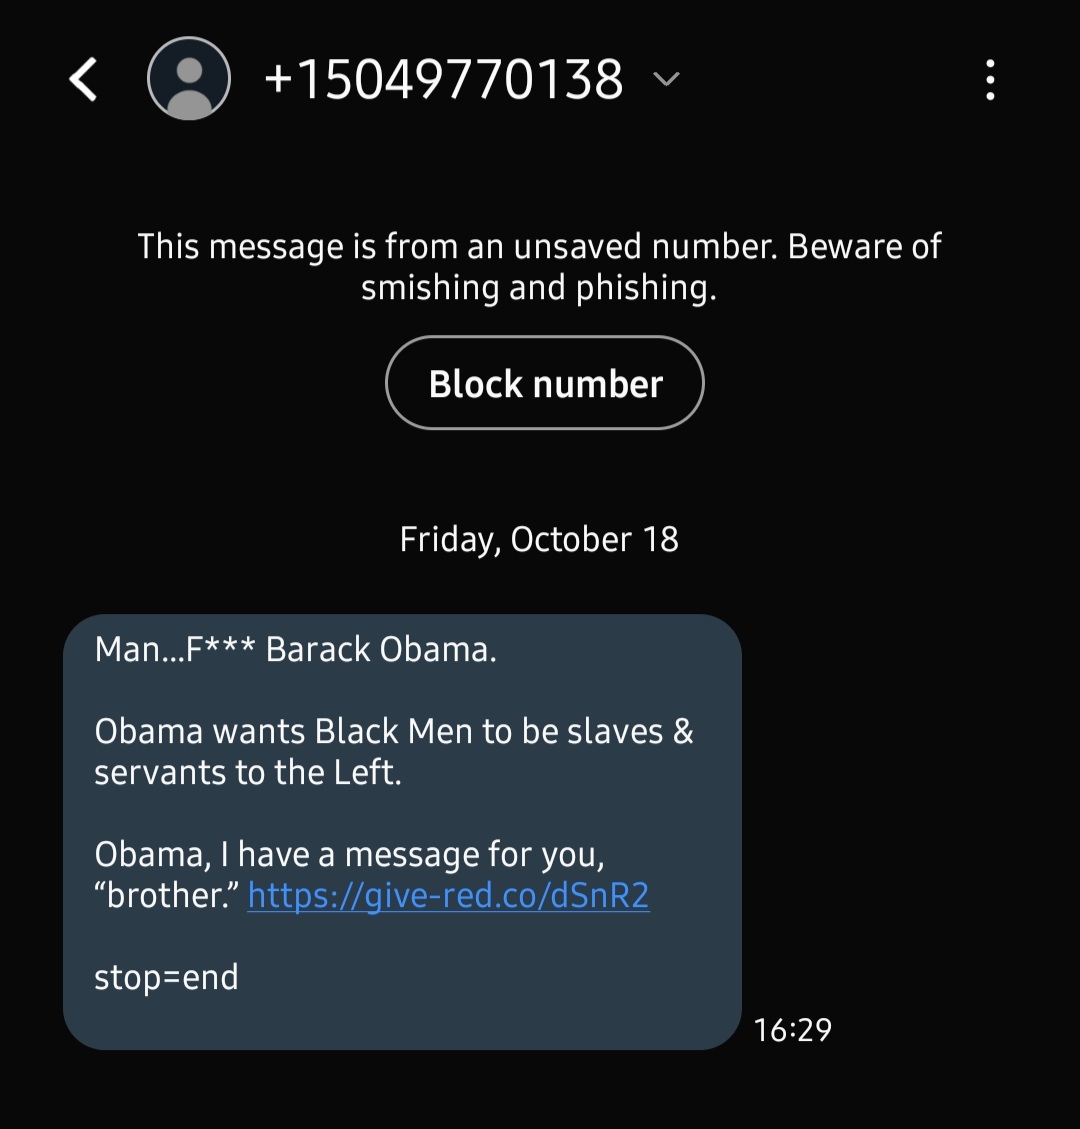
Task: Tap 'Beware of' in the warning banner
Action: (865, 246)
